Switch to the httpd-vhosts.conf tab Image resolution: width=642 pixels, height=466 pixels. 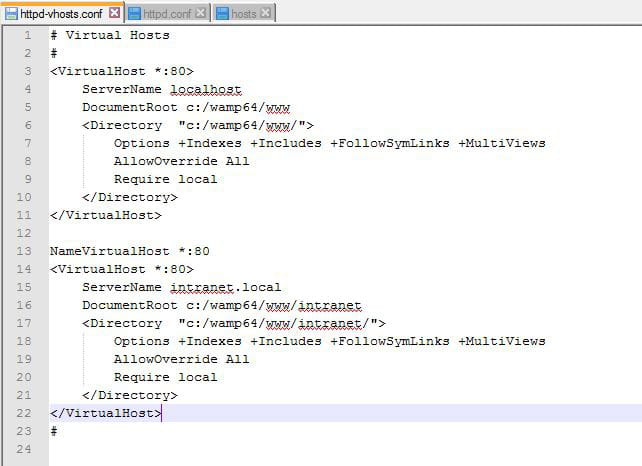coord(62,13)
